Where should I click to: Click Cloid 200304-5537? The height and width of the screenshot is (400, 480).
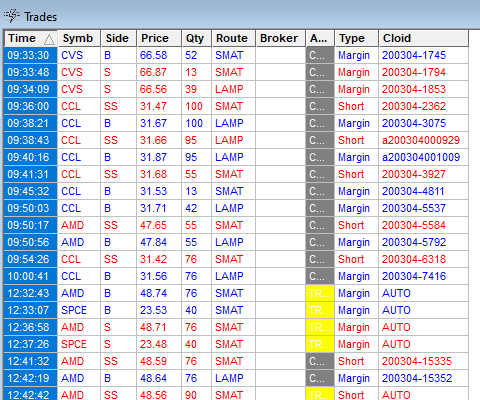(414, 208)
